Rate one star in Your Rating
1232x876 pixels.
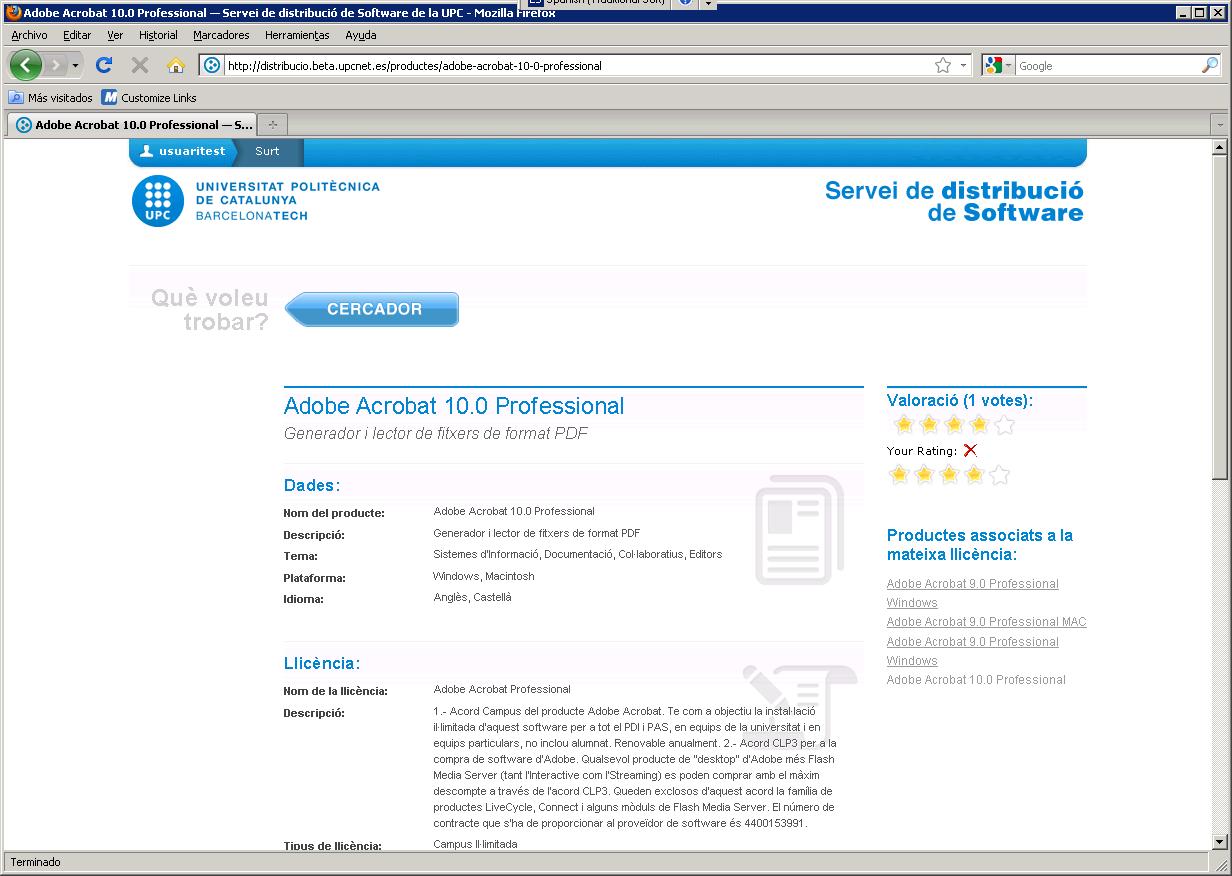point(899,475)
